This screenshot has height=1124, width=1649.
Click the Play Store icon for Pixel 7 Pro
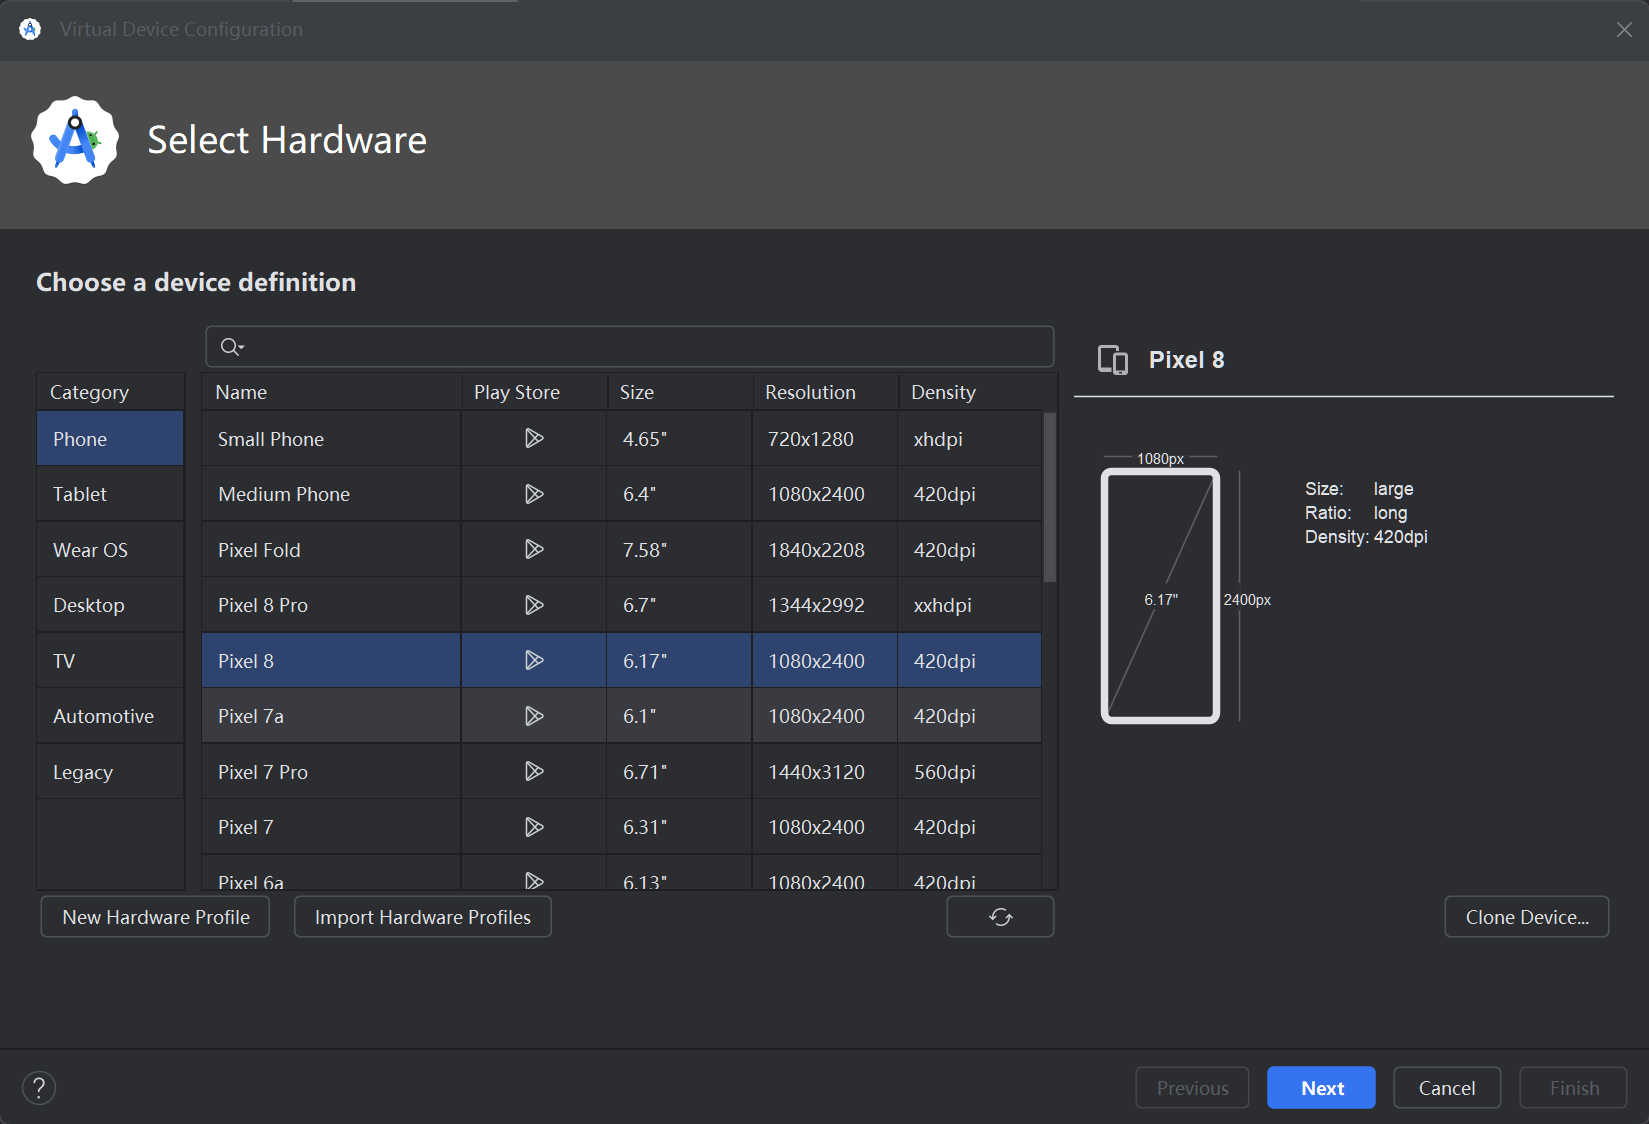click(534, 771)
